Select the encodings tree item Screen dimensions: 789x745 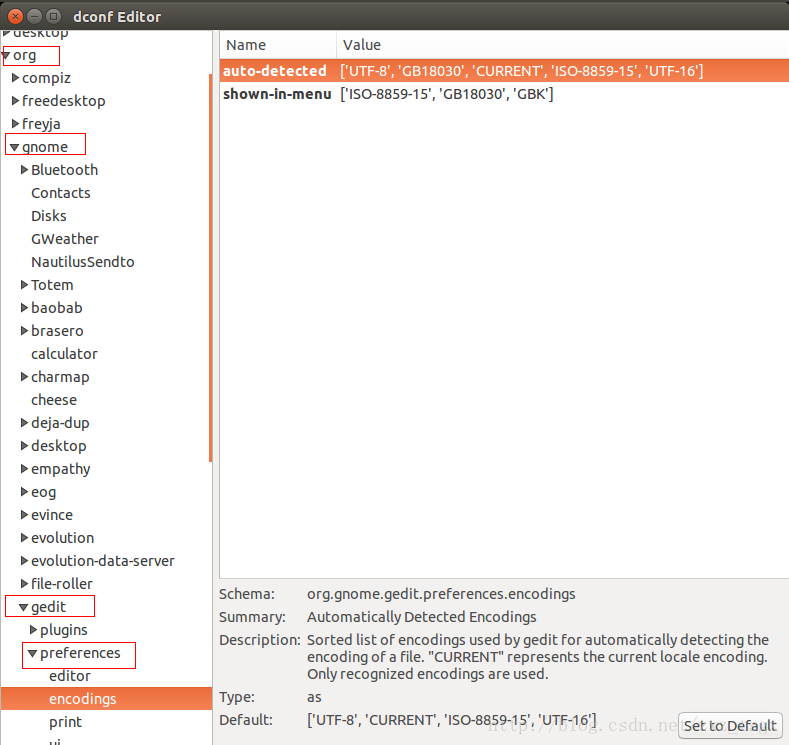click(x=107, y=699)
